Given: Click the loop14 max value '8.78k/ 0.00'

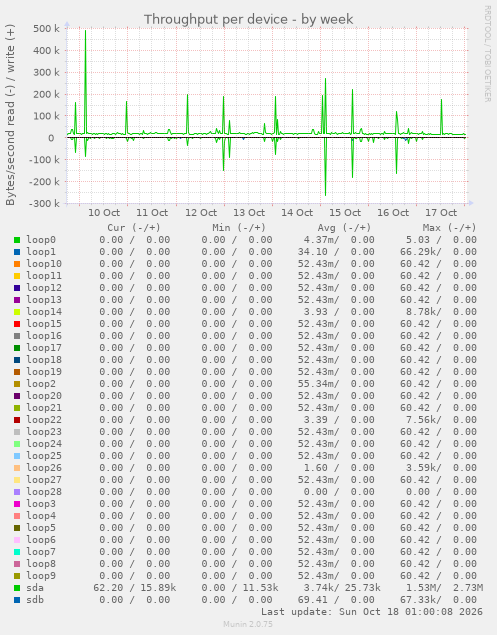Looking at the screenshot, I should [x=442, y=312].
